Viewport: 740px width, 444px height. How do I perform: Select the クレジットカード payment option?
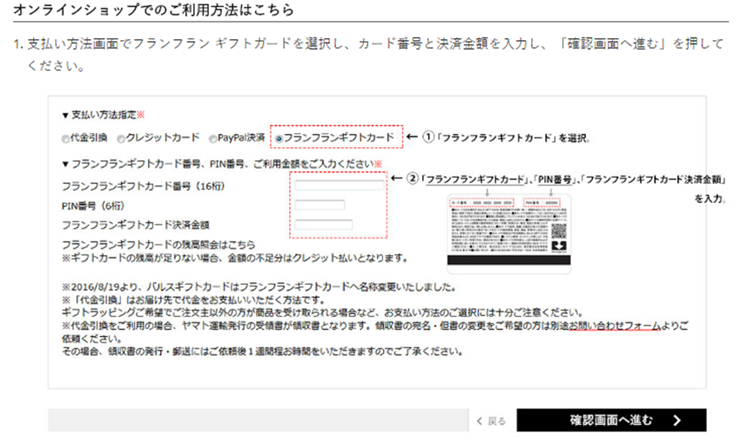[x=122, y=137]
